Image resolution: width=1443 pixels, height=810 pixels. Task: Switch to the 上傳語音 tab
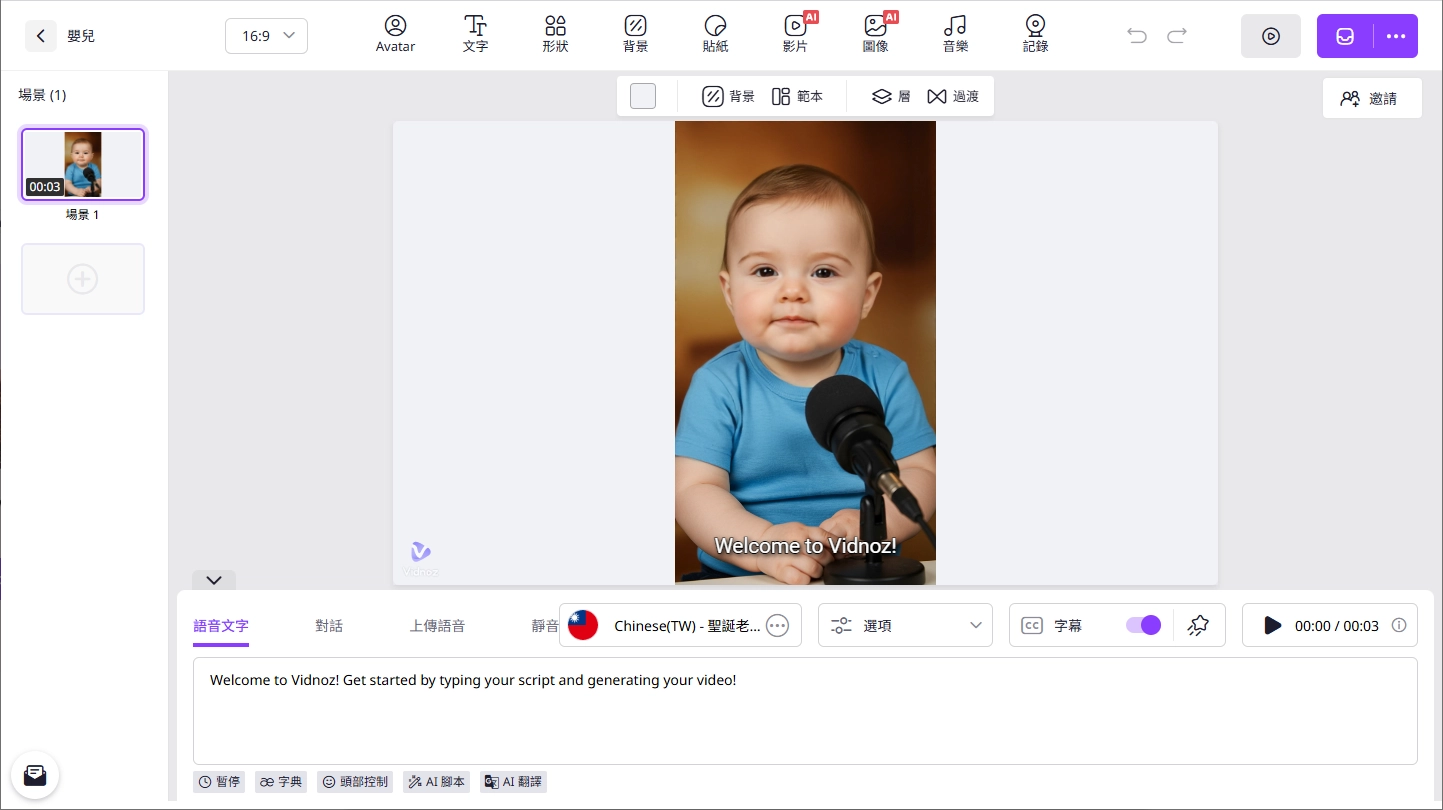click(x=437, y=626)
